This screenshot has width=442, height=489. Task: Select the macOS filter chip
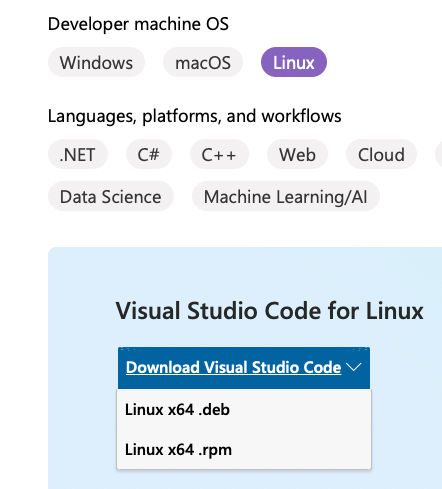[203, 62]
